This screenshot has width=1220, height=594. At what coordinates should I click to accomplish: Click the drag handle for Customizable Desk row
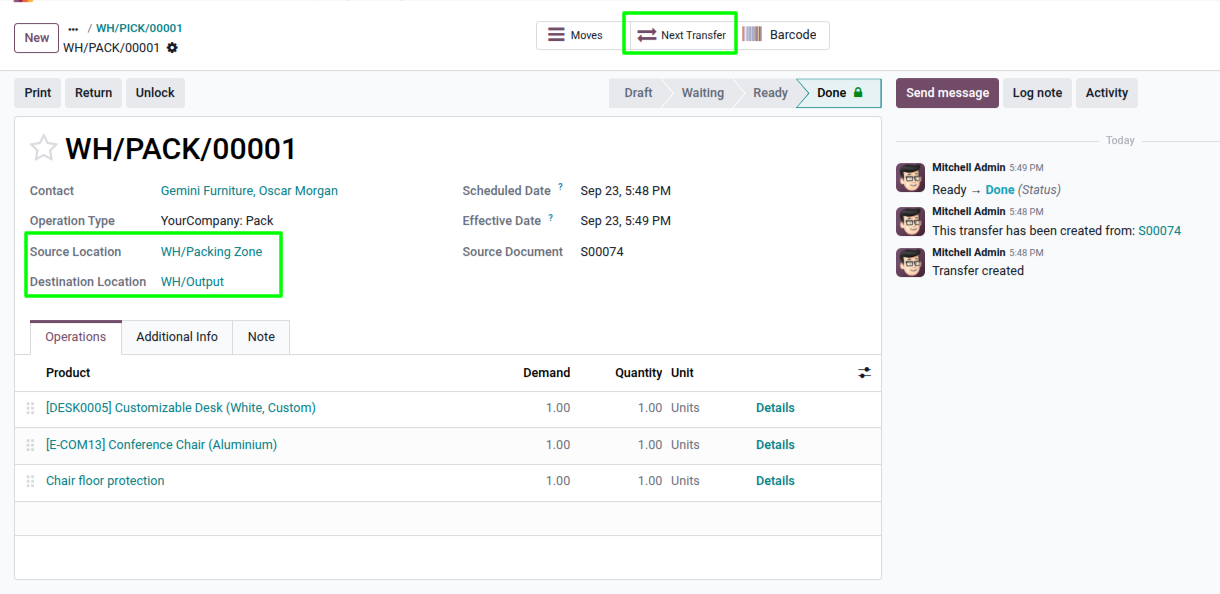pos(30,408)
